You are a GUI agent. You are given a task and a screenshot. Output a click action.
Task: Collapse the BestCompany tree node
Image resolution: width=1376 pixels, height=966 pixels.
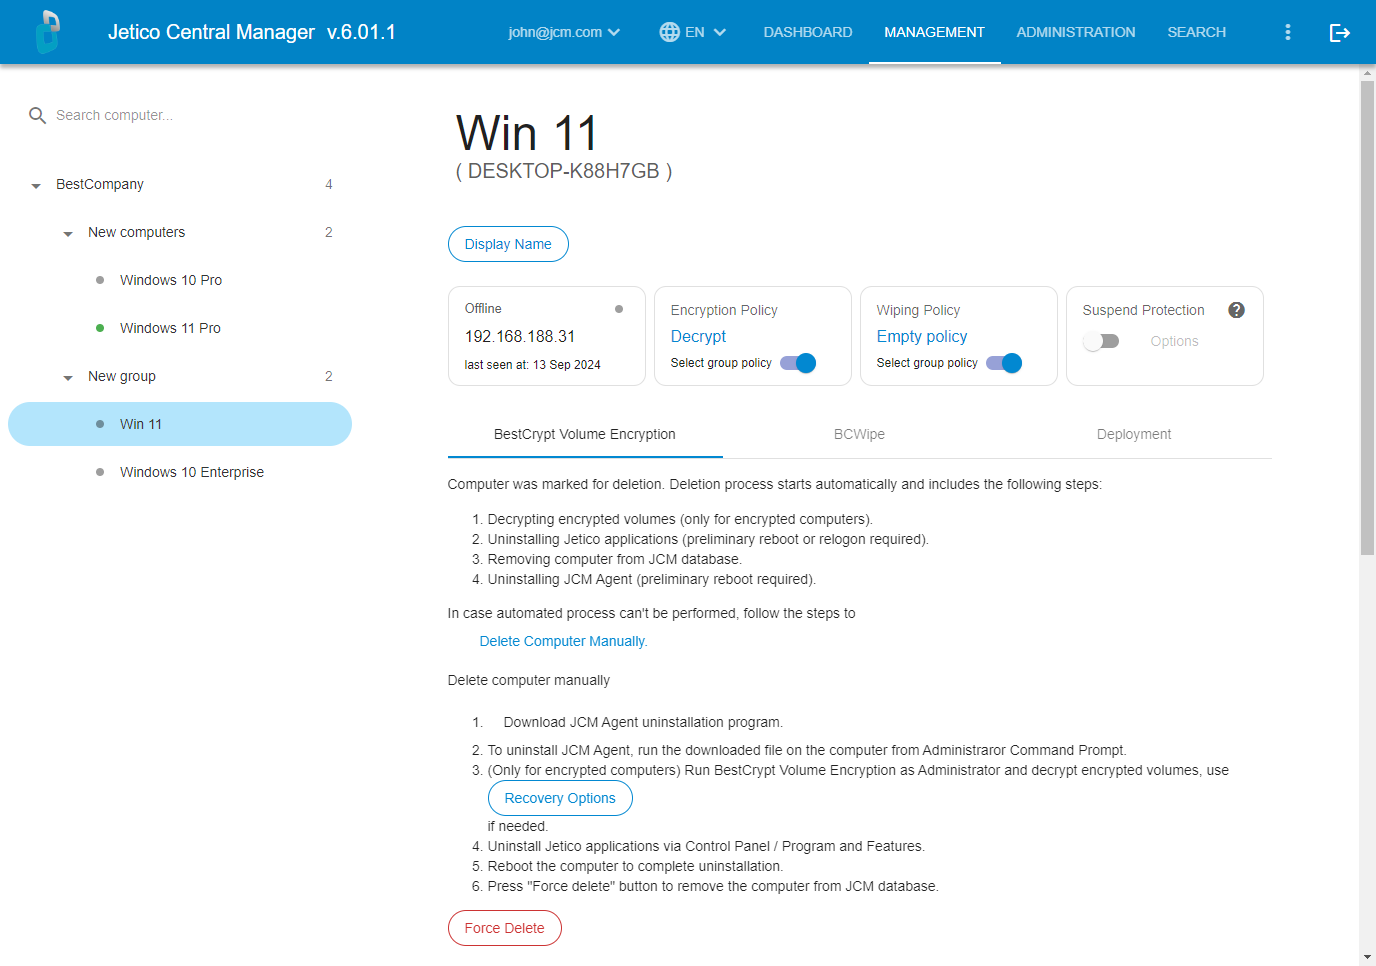click(x=36, y=185)
